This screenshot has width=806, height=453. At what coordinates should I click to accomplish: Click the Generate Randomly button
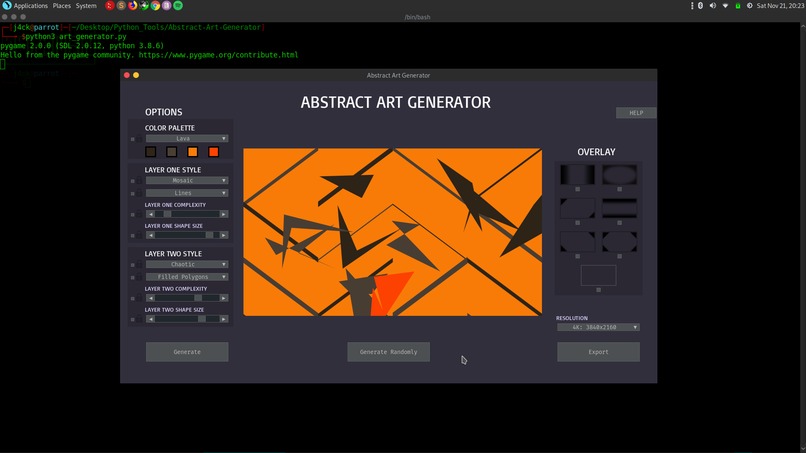389,352
